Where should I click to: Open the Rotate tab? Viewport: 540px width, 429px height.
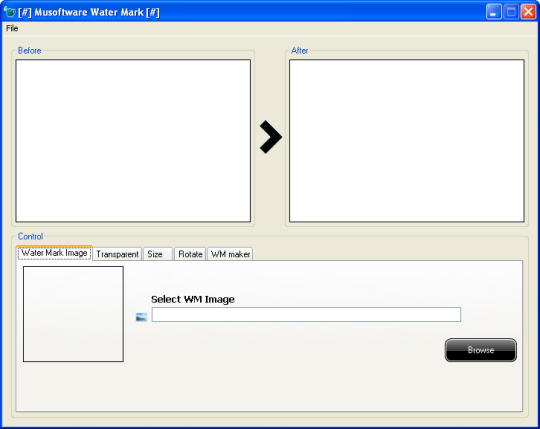[190, 254]
